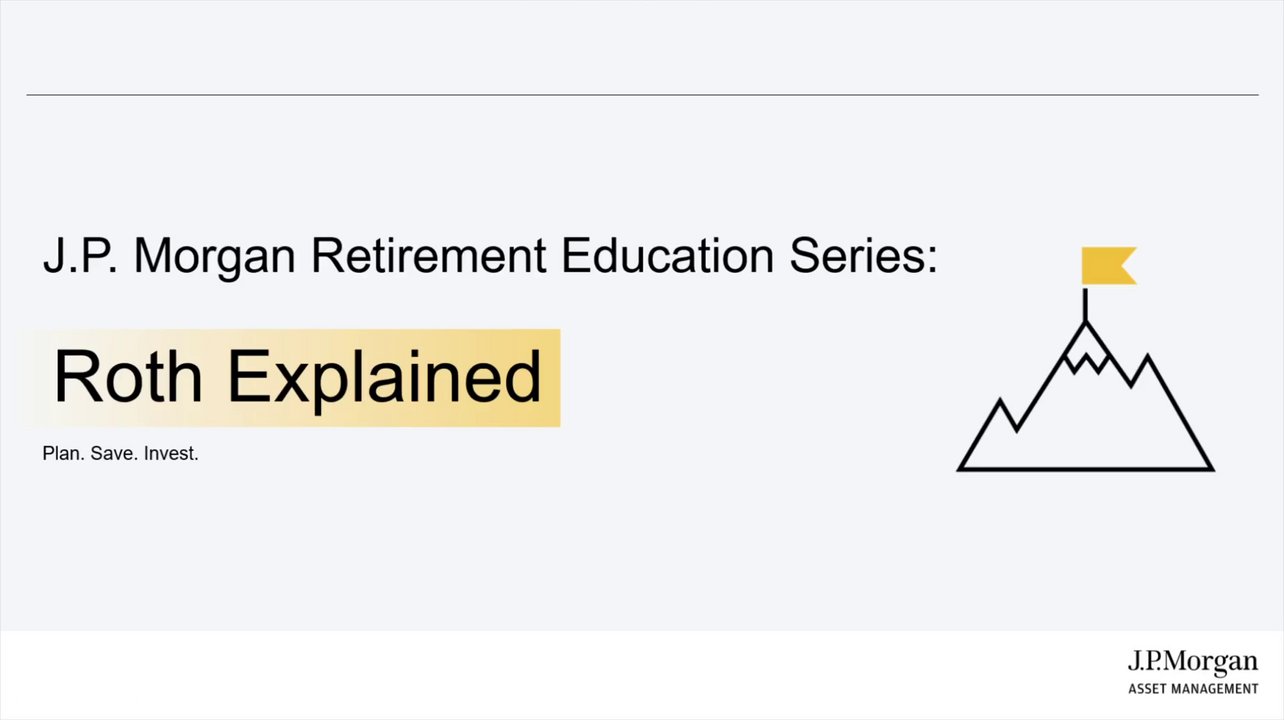The width and height of the screenshot is (1284, 720).
Task: Click the word "Explained" in the title
Action: point(385,379)
